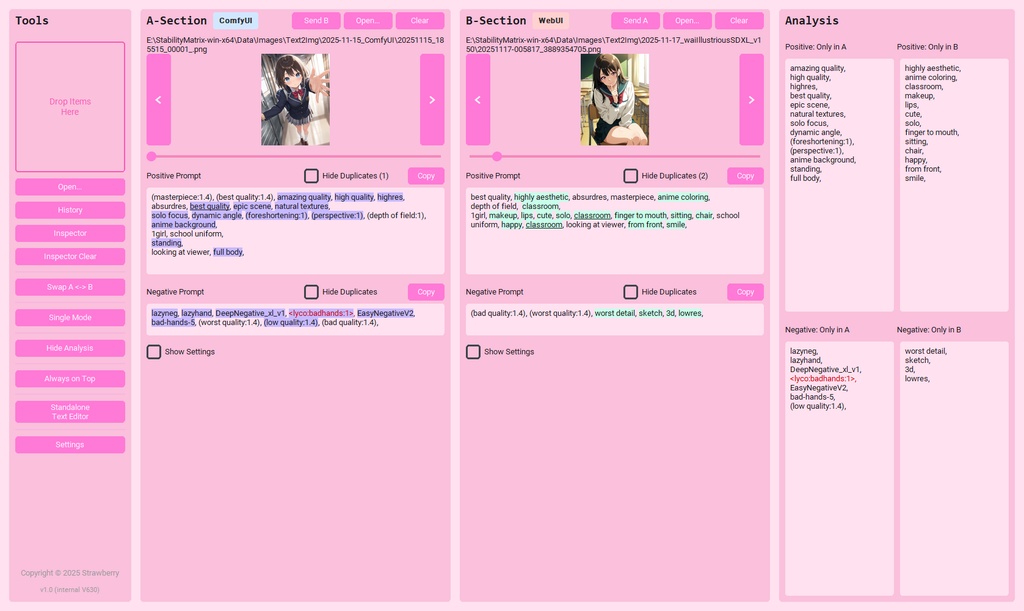
Task: Click Send B in the A-Section header
Action: [x=315, y=20]
